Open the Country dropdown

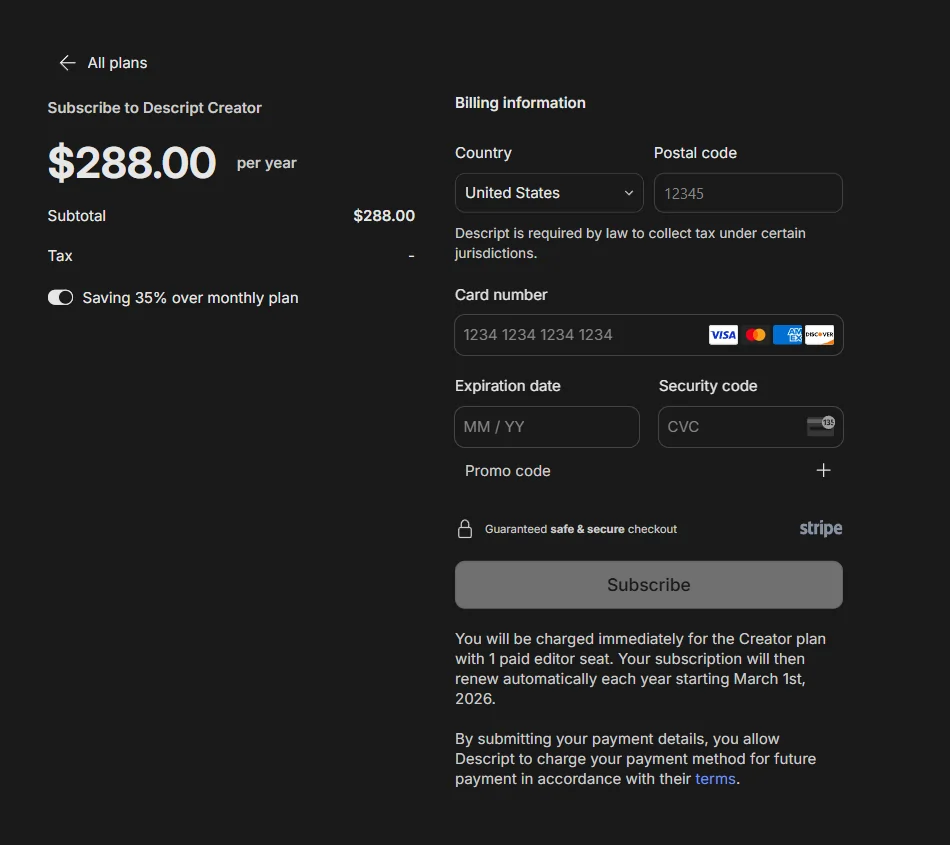(x=548, y=193)
